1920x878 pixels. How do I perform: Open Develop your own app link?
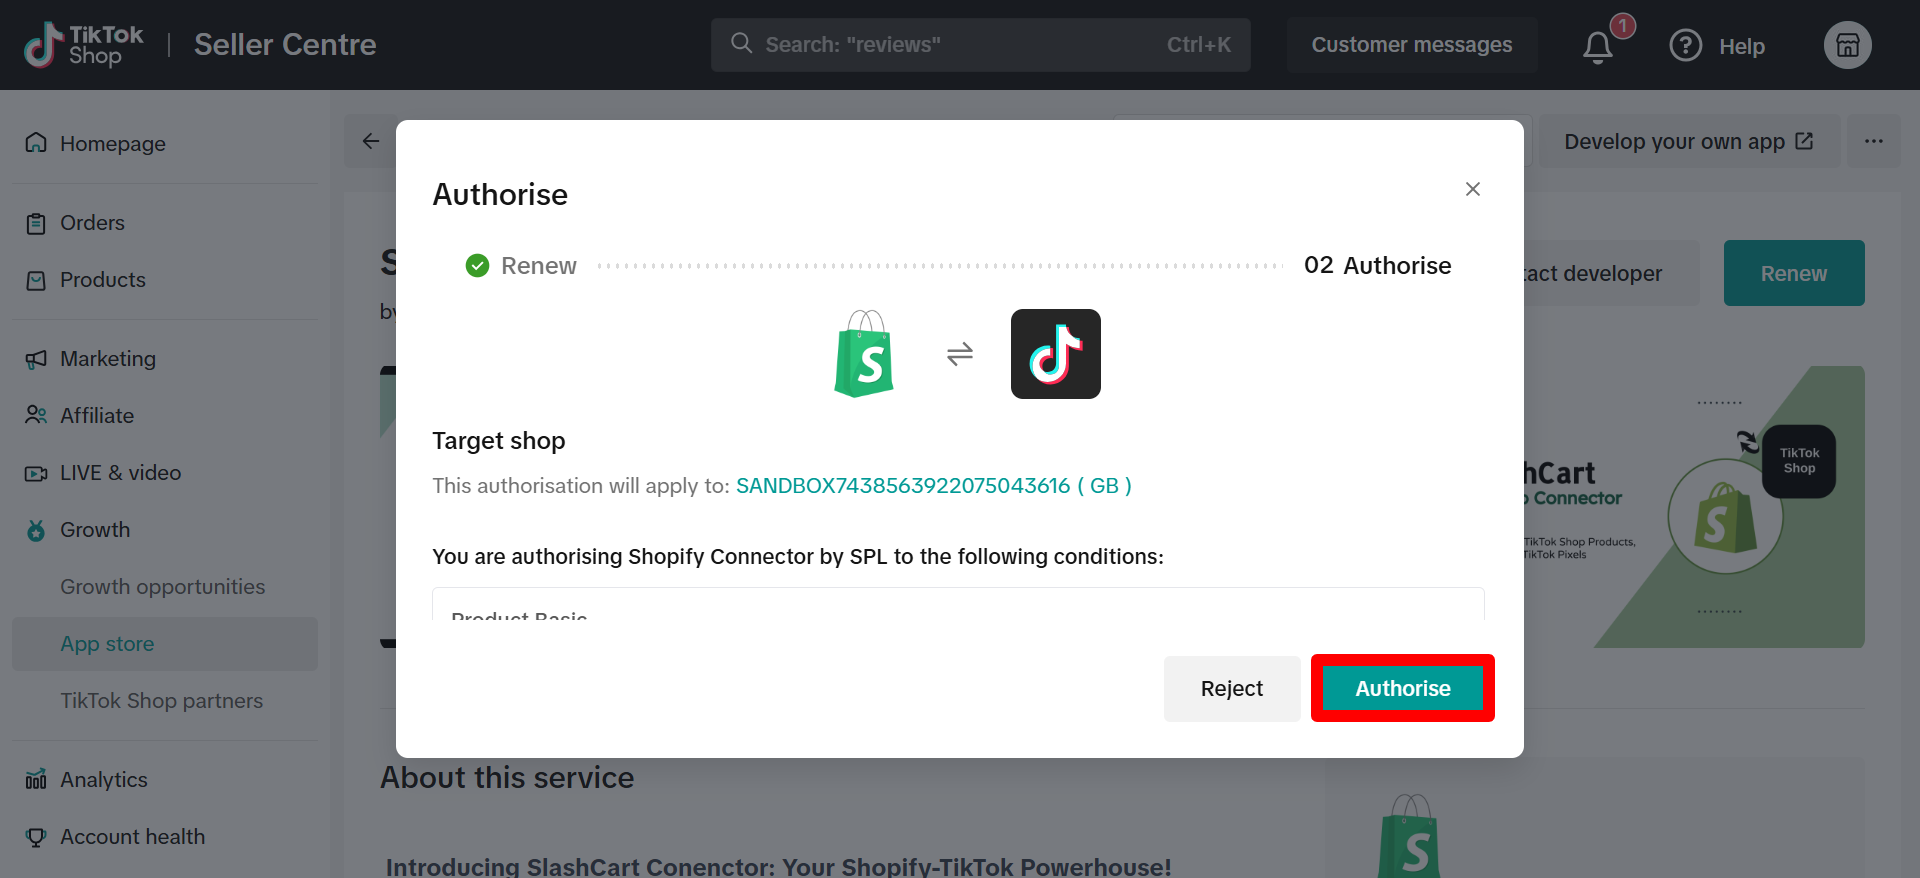[1688, 142]
